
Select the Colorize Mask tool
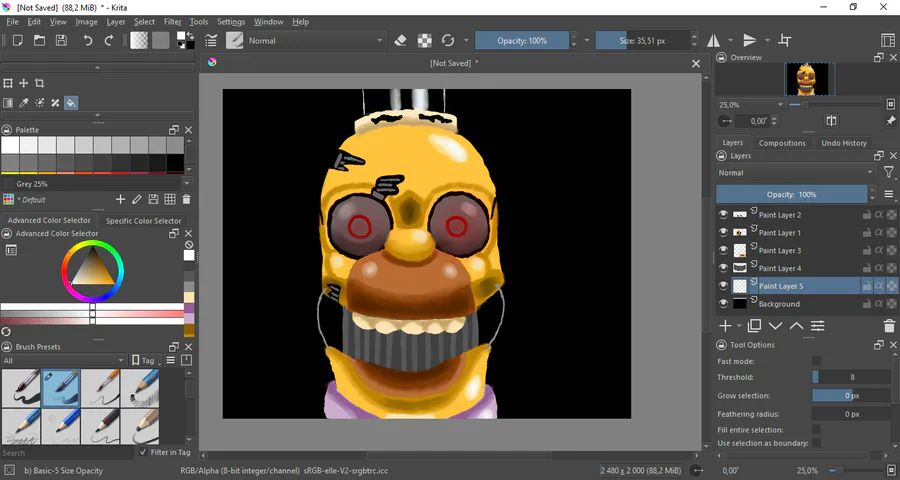tap(40, 103)
